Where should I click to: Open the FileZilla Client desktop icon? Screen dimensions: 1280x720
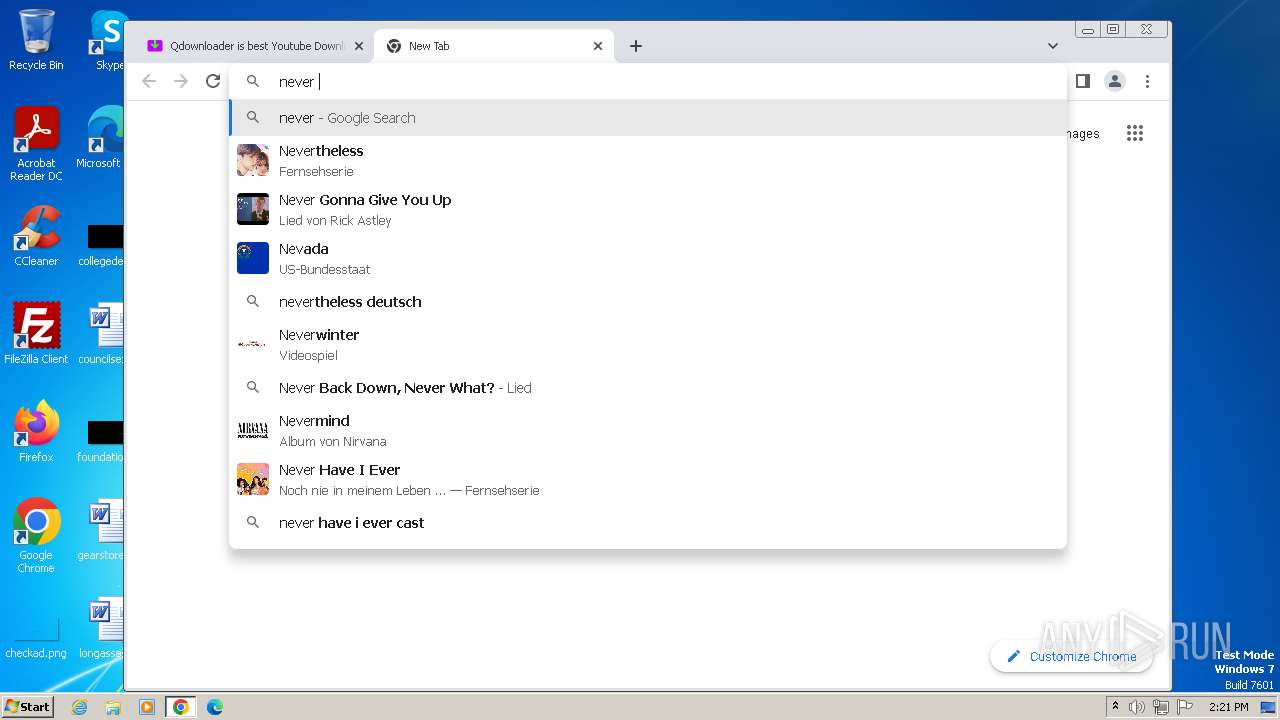tap(36, 334)
